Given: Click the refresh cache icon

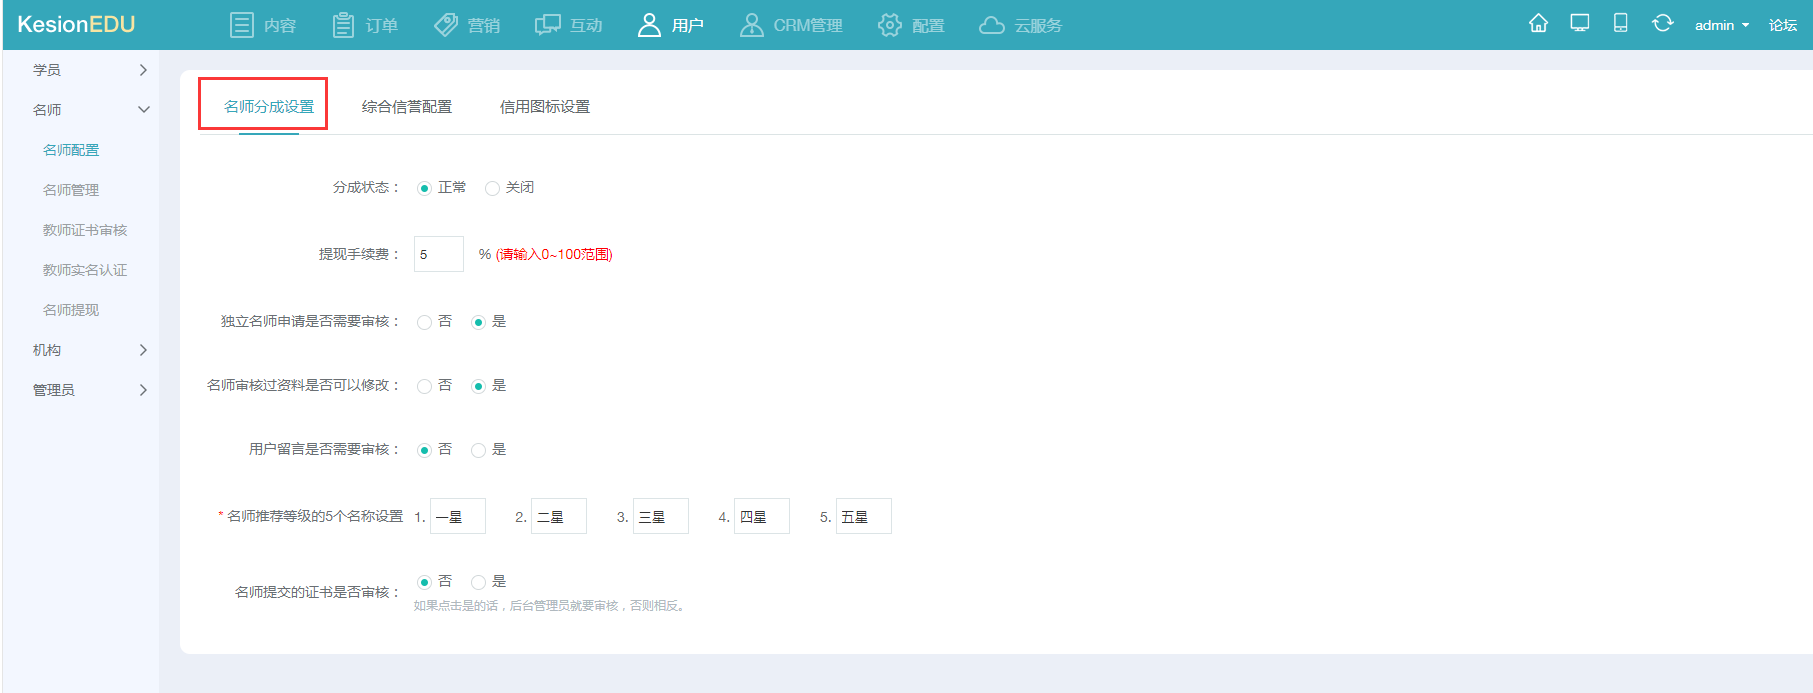Looking at the screenshot, I should (x=1662, y=23).
